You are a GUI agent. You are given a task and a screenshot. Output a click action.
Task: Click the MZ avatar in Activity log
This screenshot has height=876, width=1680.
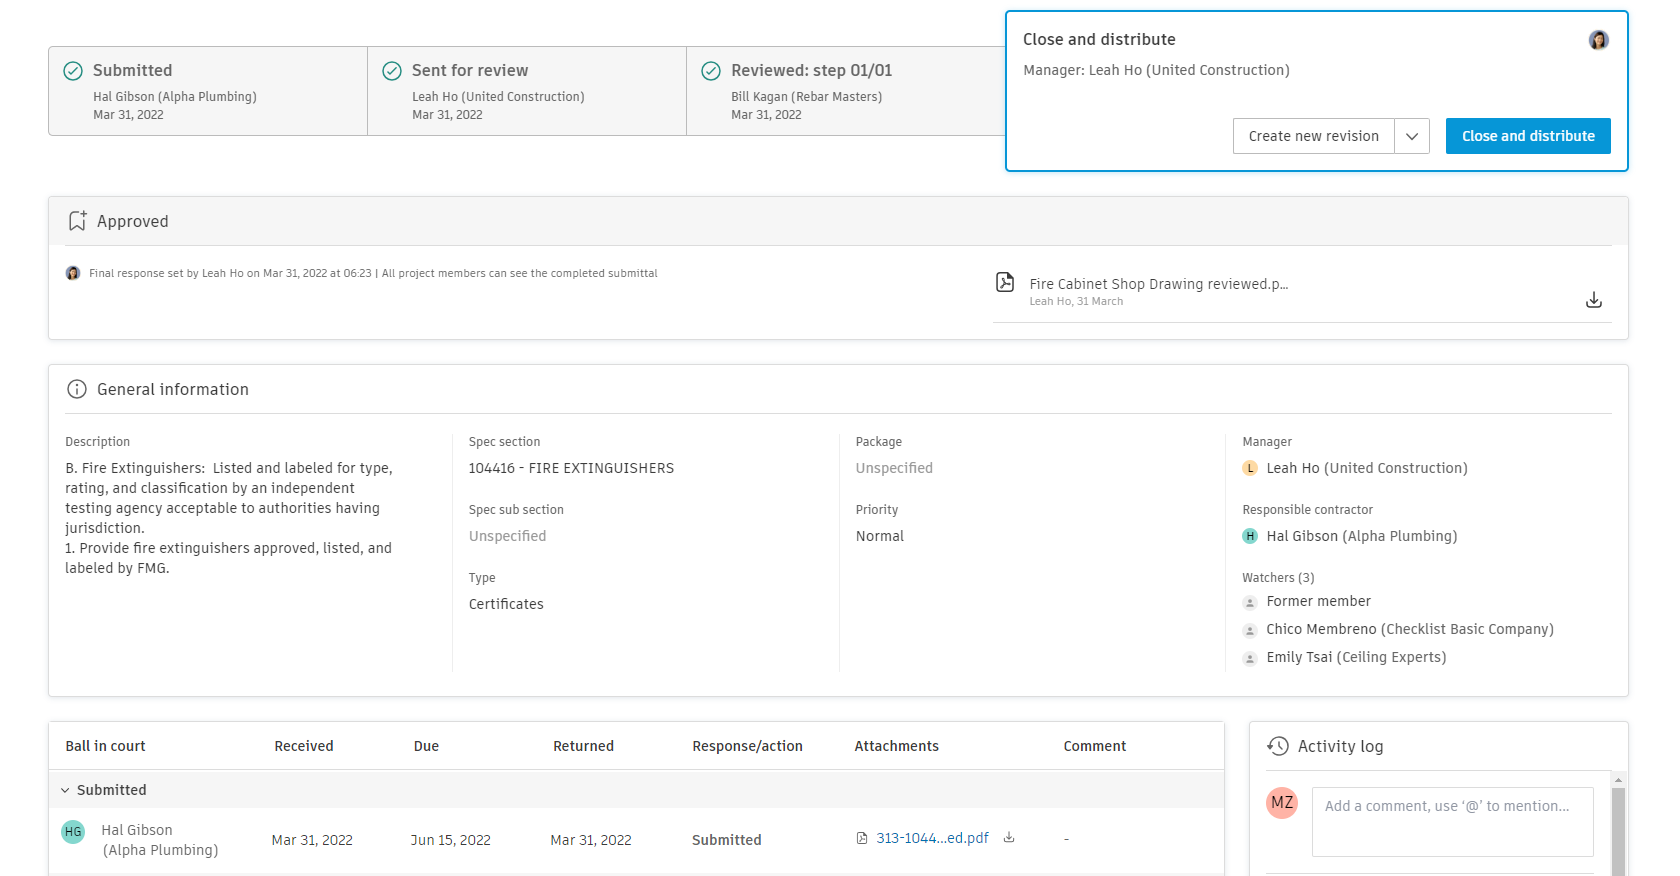tap(1282, 803)
